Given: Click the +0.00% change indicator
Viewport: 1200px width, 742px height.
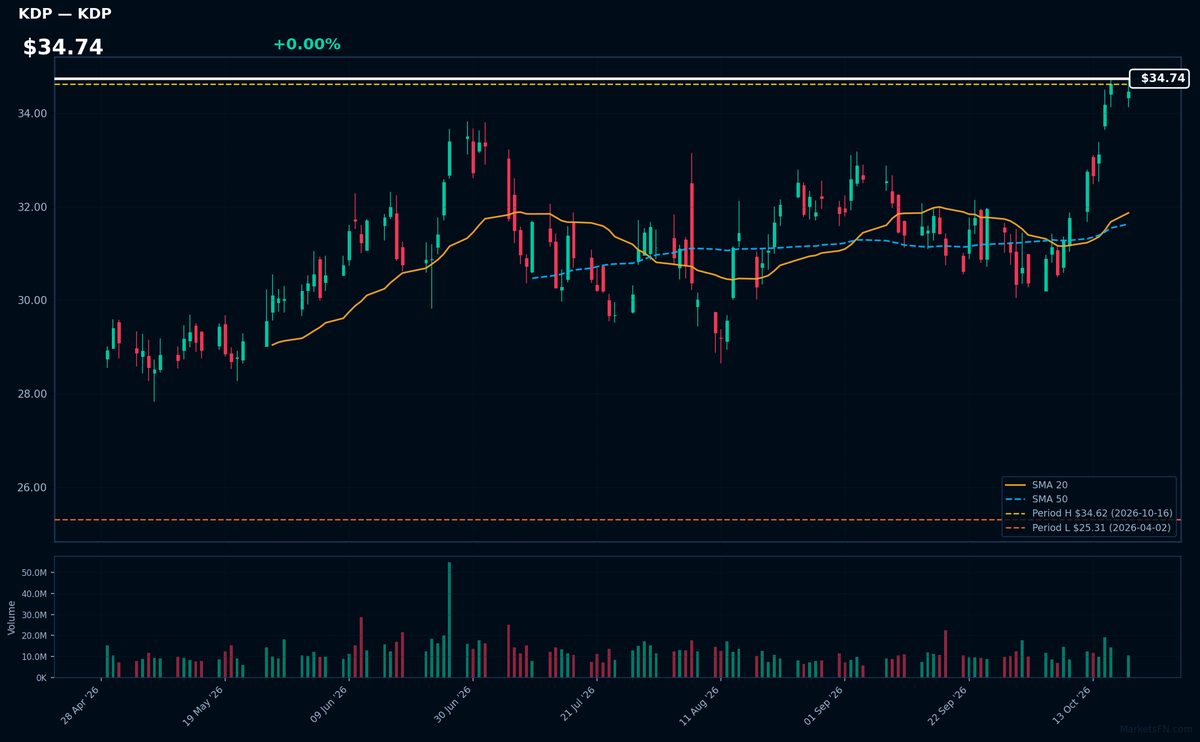Looking at the screenshot, I should [x=306, y=44].
